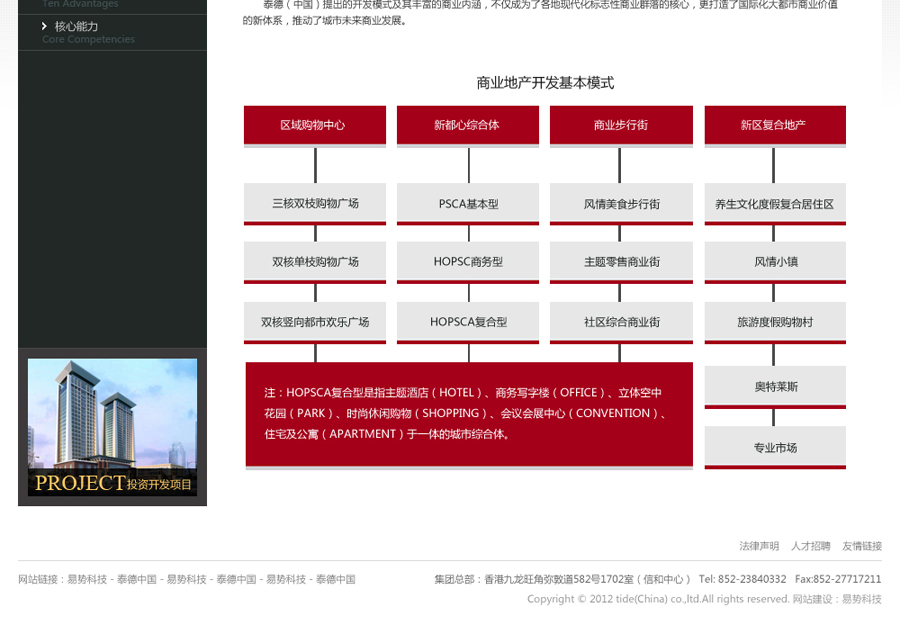
Task: Select the 专业市场 box
Action: [x=774, y=447]
